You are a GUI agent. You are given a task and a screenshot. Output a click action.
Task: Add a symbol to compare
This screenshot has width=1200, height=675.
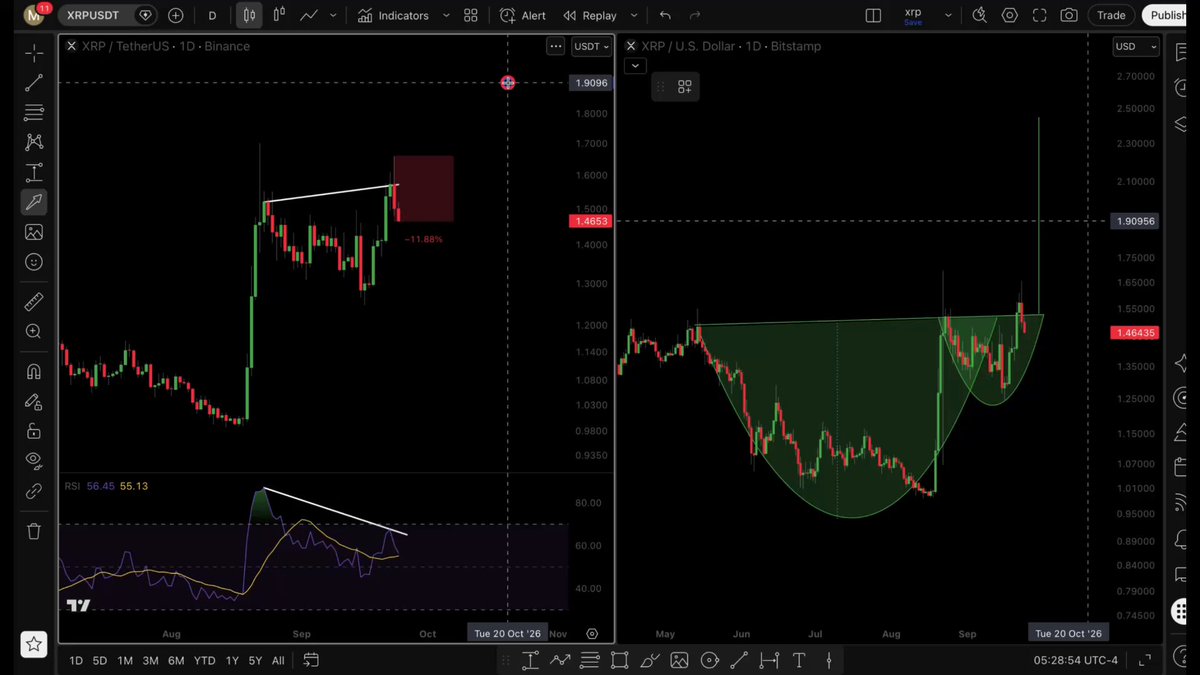coord(176,15)
